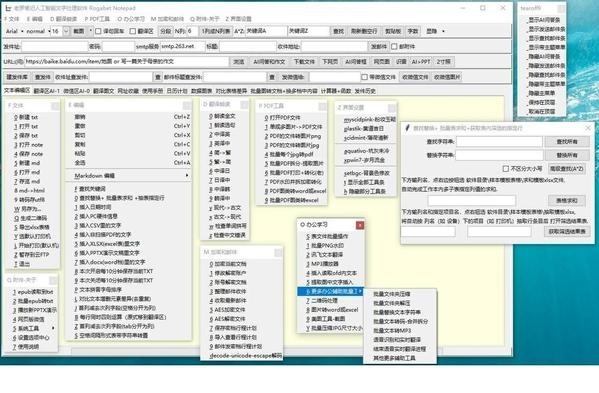599x393 pixels.
Task: Click the Rogabet Notepad title bar app icon
Action: point(8,8)
